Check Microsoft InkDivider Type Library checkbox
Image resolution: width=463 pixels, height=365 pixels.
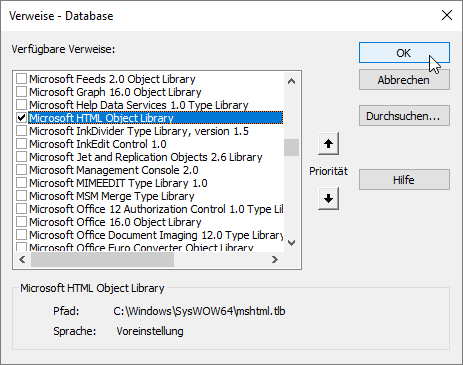tap(22, 131)
